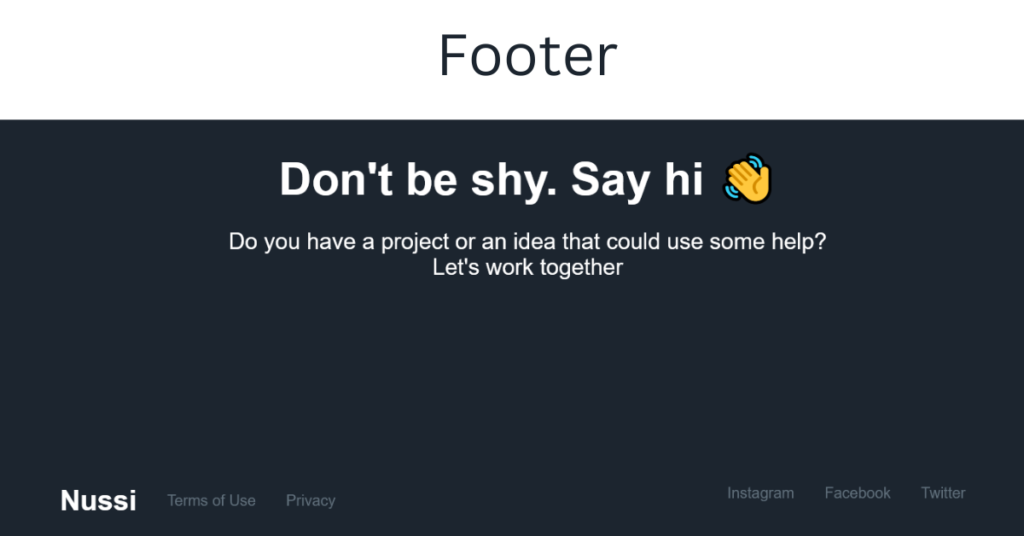
Task: Visit the Instagram social link
Action: [x=761, y=493]
